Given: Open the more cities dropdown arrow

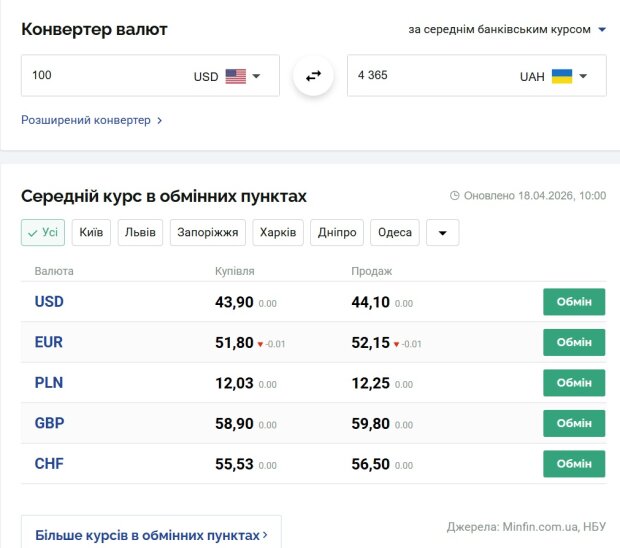Looking at the screenshot, I should (442, 233).
